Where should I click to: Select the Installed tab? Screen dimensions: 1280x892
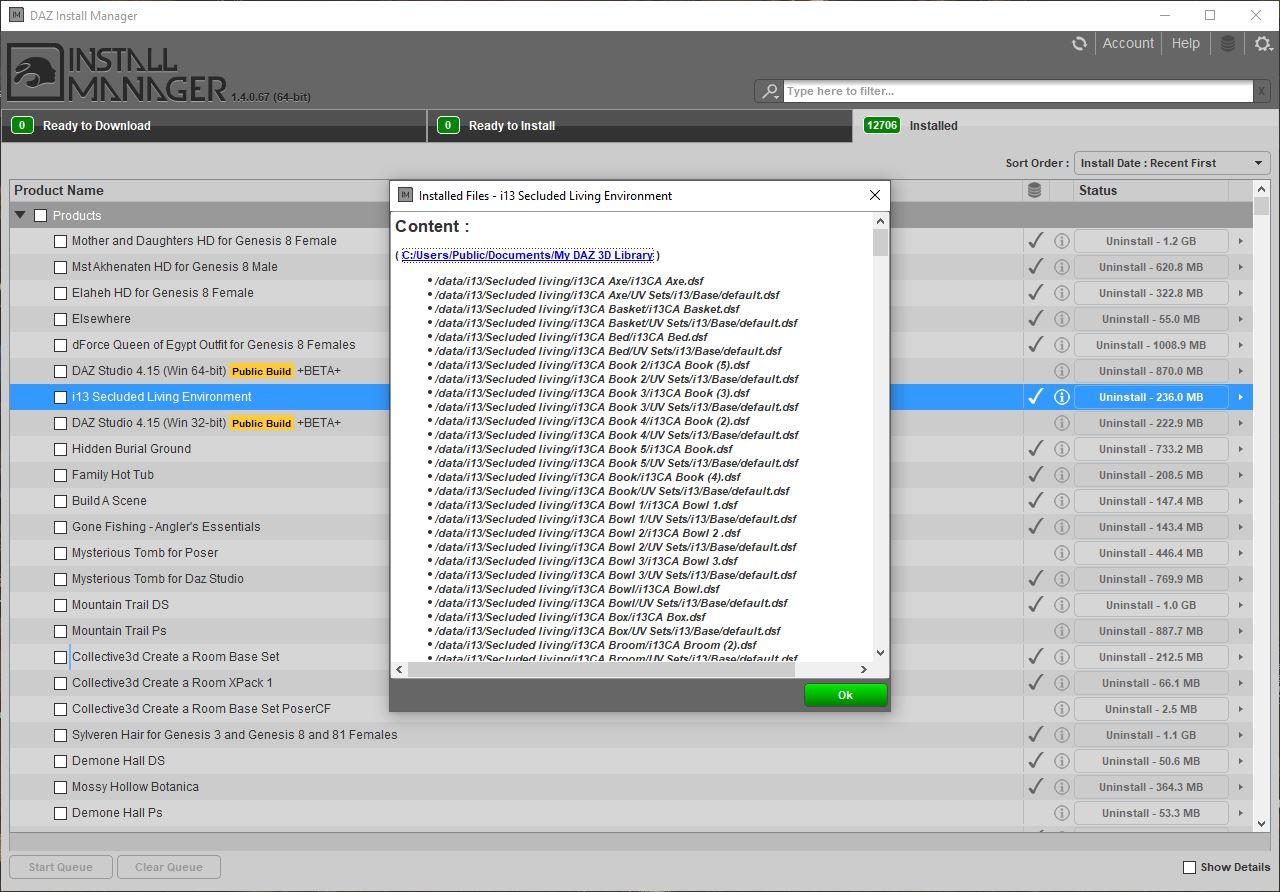(x=1065, y=126)
